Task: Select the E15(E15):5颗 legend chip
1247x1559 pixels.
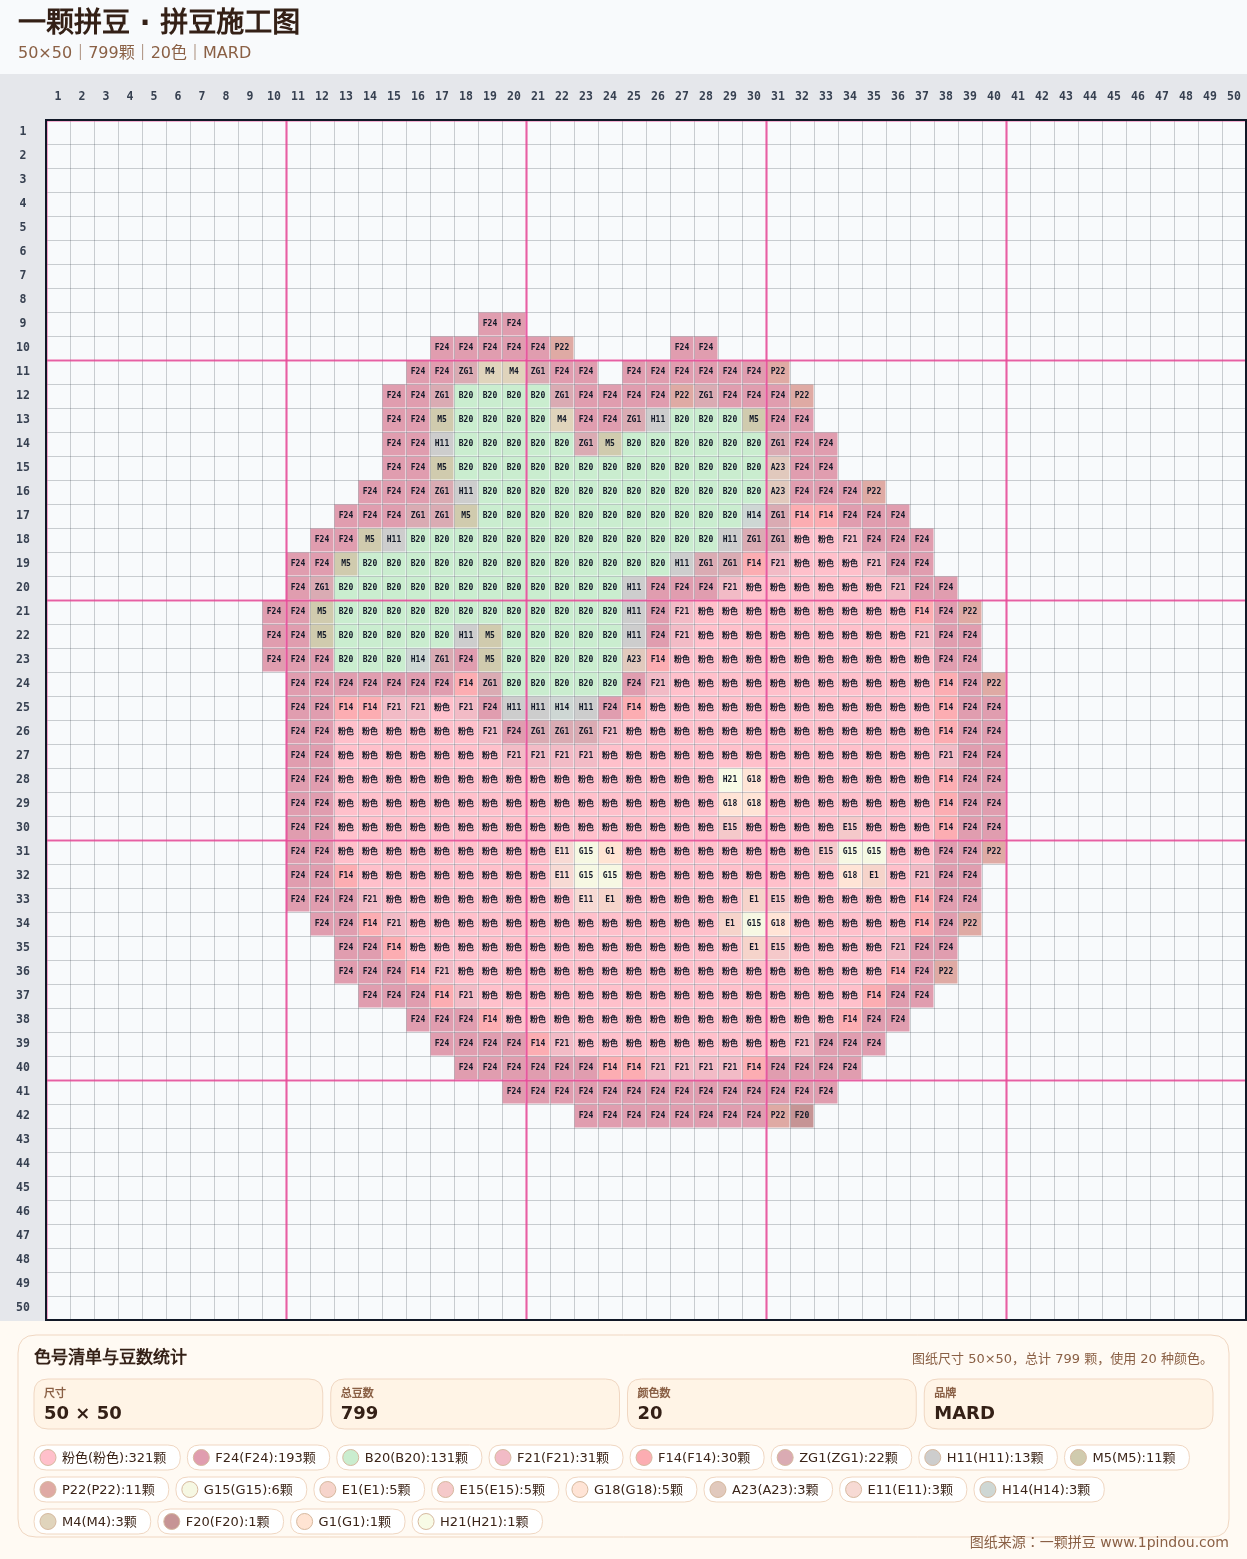Action: click(495, 1489)
